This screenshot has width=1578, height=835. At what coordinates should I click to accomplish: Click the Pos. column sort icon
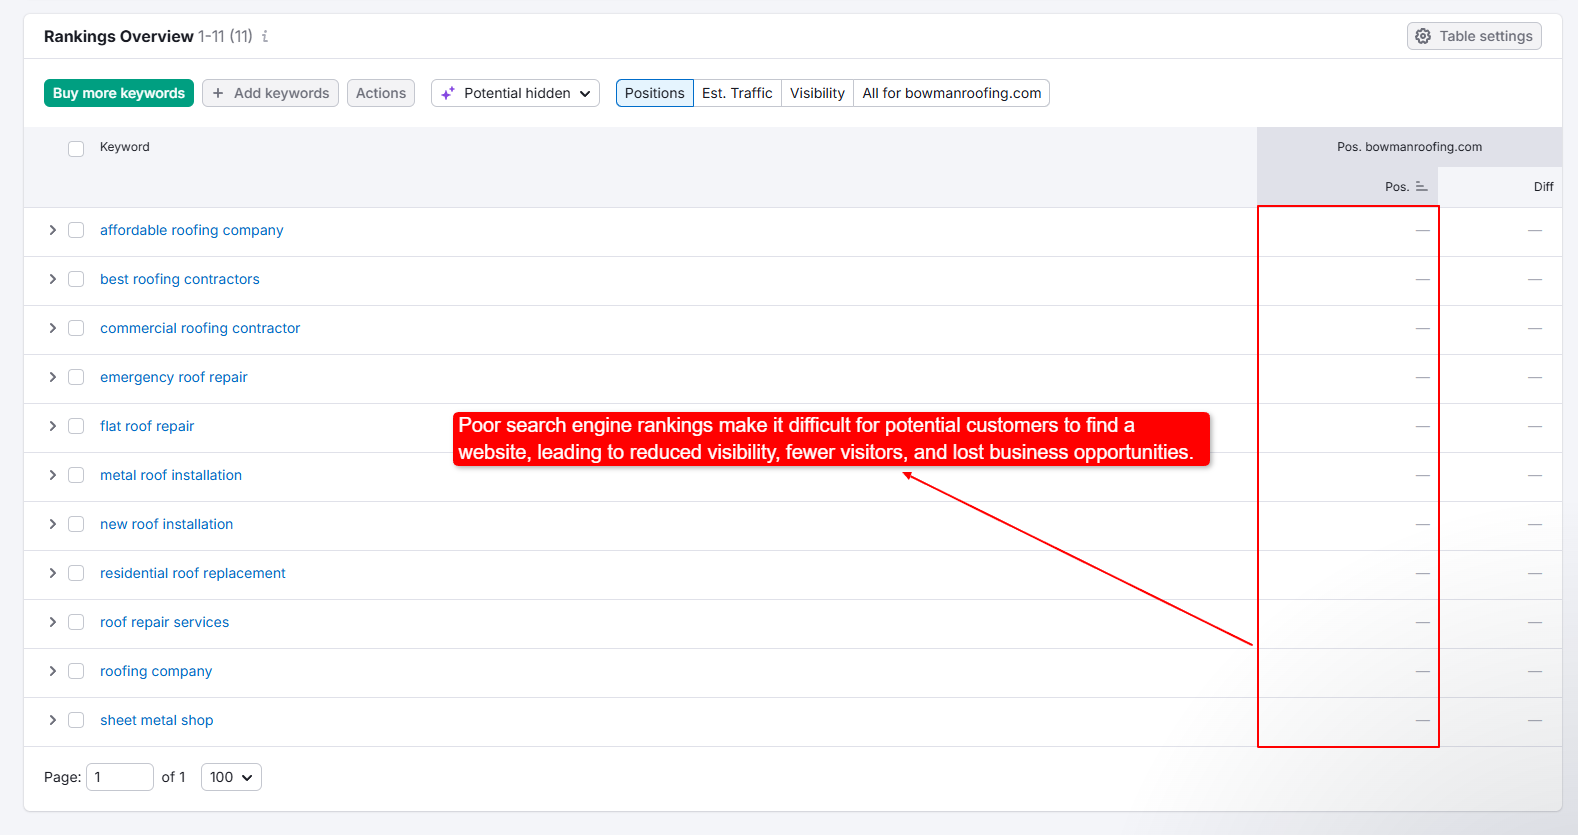pos(1421,187)
